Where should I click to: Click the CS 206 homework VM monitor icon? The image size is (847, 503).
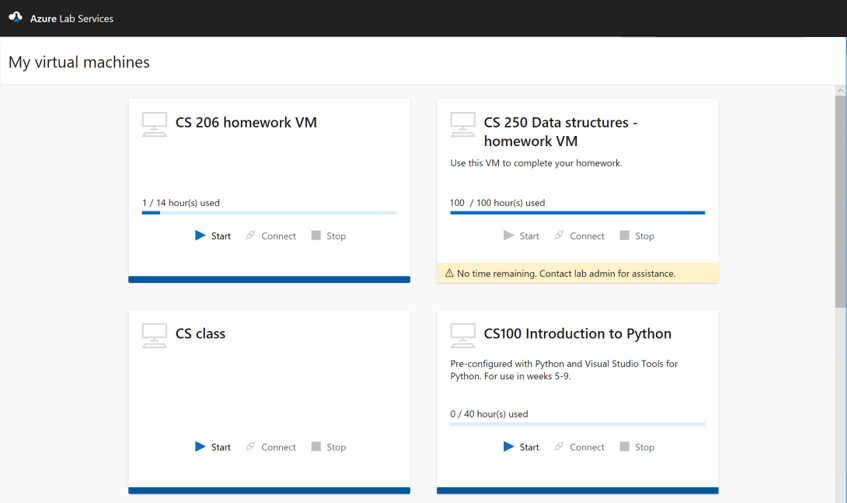(x=154, y=124)
